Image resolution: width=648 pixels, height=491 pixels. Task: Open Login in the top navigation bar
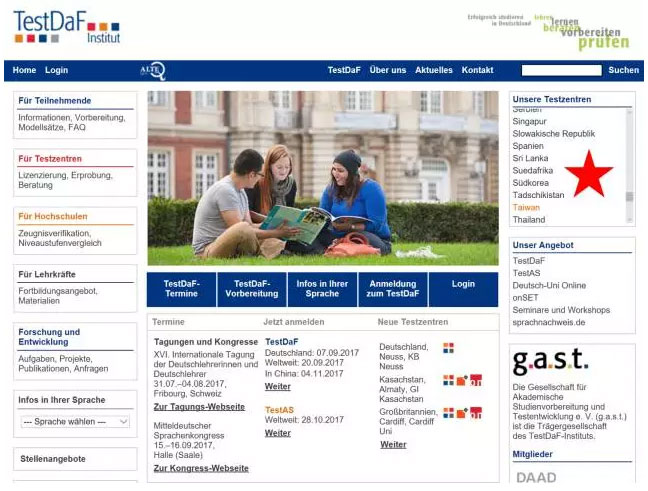click(56, 70)
